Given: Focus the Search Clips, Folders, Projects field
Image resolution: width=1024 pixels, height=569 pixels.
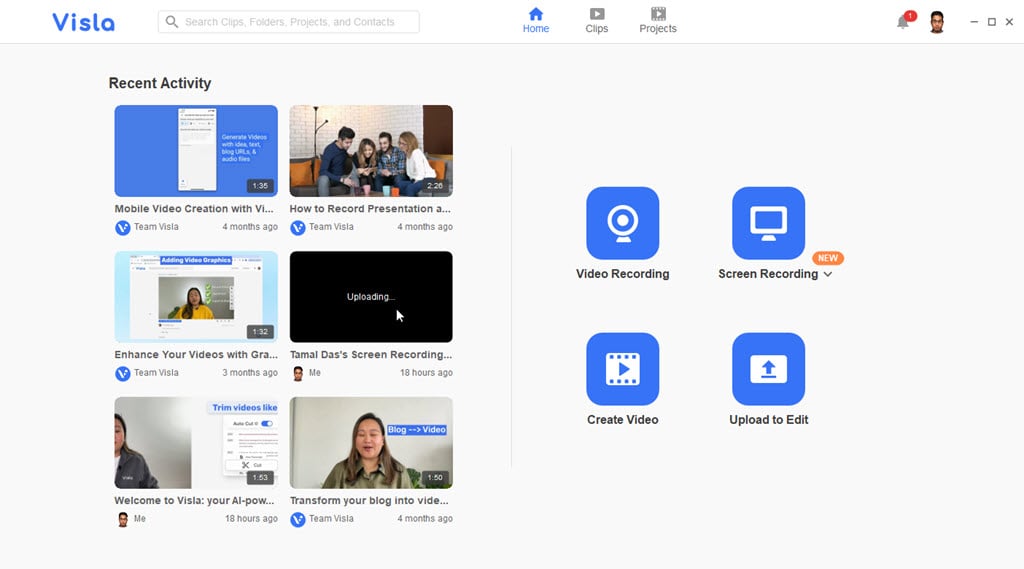Looking at the screenshot, I should tap(289, 22).
